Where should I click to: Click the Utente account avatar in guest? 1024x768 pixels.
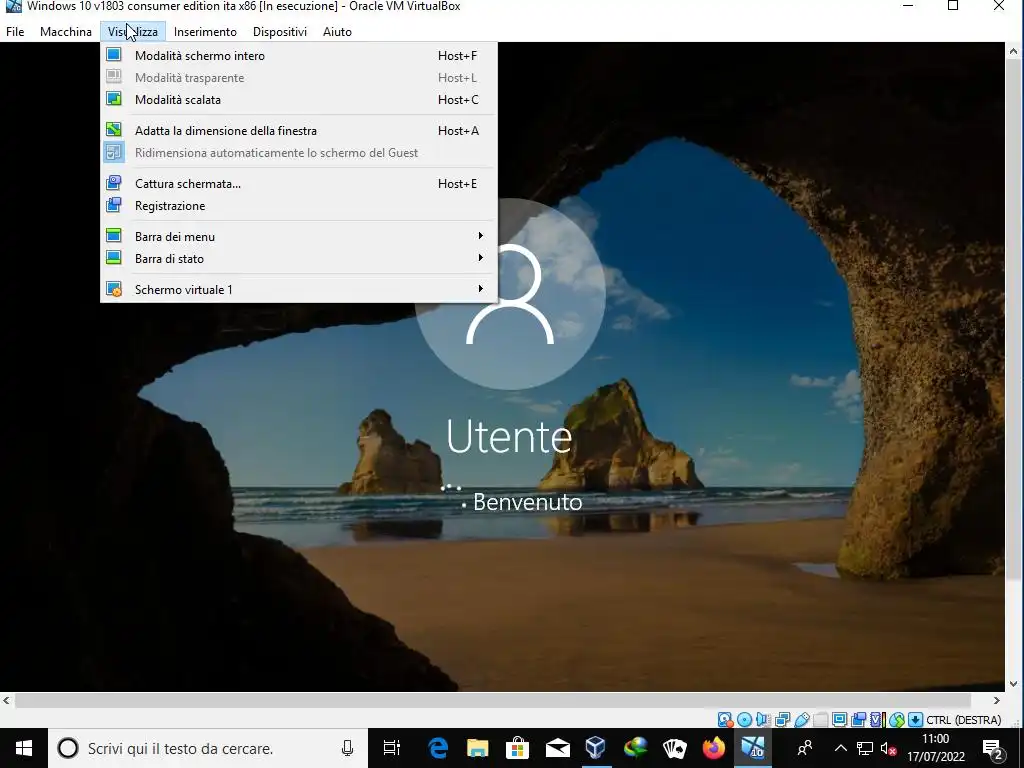tap(510, 295)
